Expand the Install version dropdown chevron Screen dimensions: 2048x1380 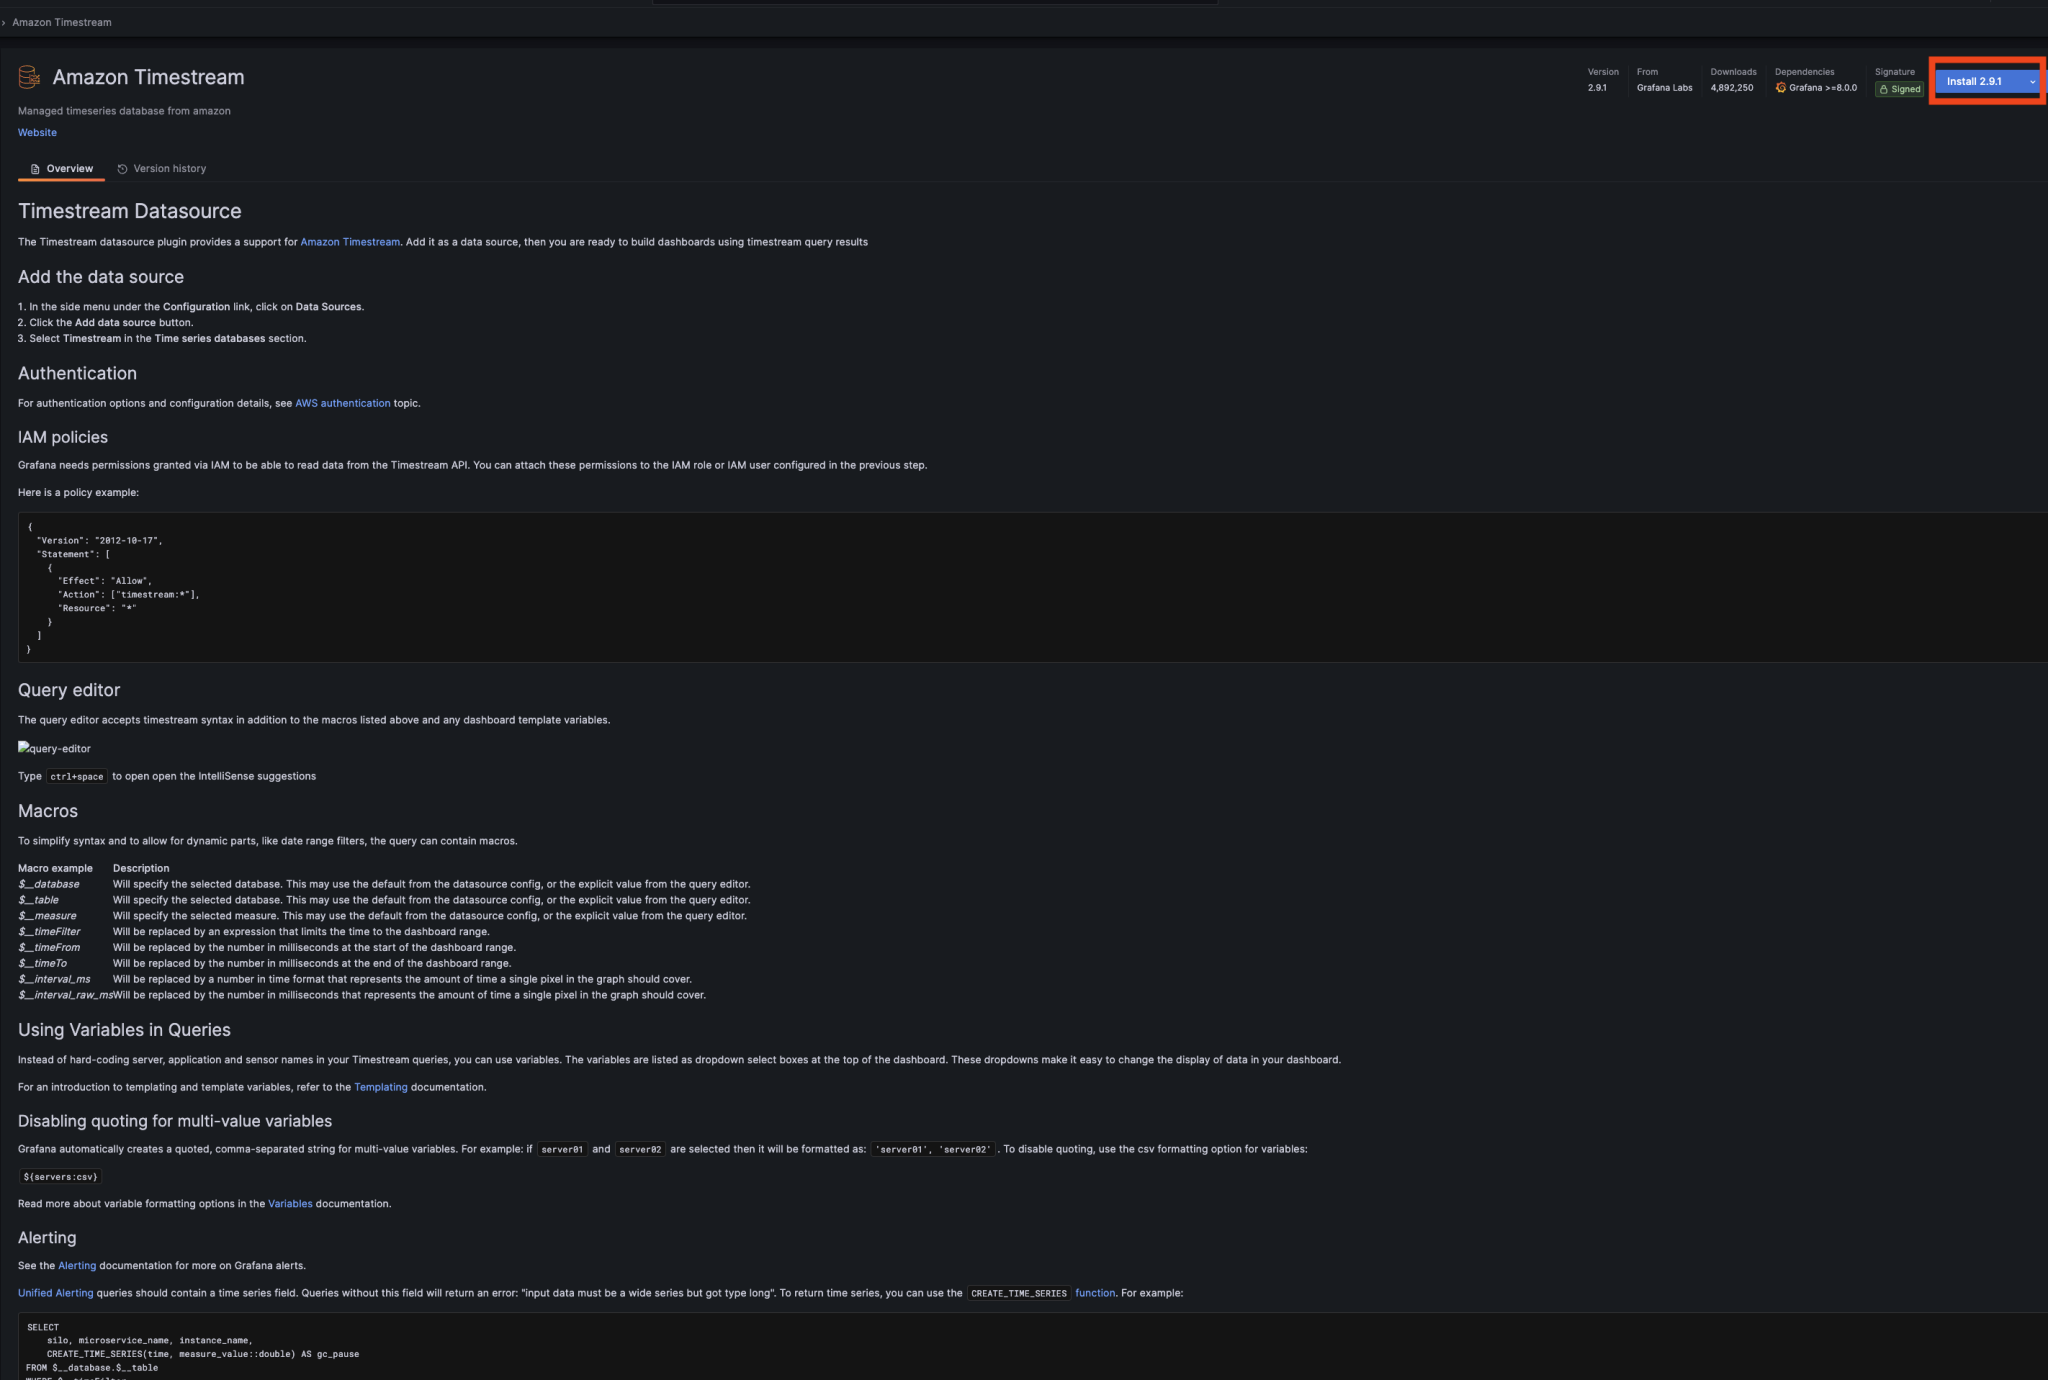click(2031, 81)
